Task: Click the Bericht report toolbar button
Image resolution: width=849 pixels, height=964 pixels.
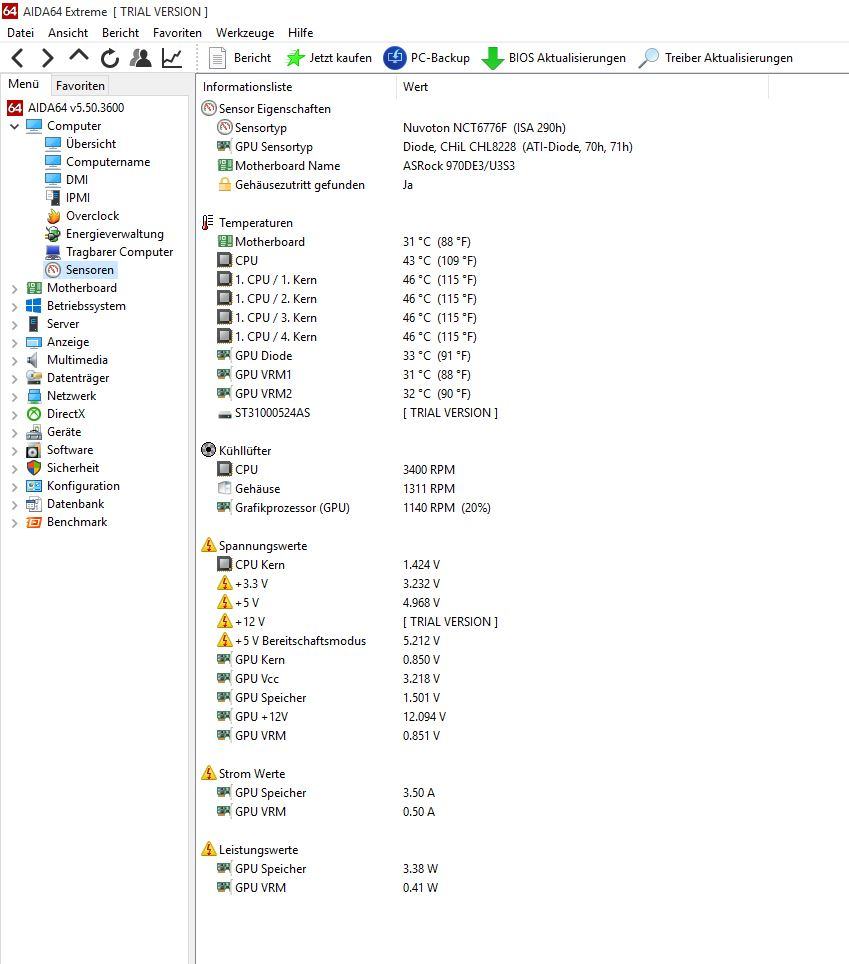Action: click(240, 58)
